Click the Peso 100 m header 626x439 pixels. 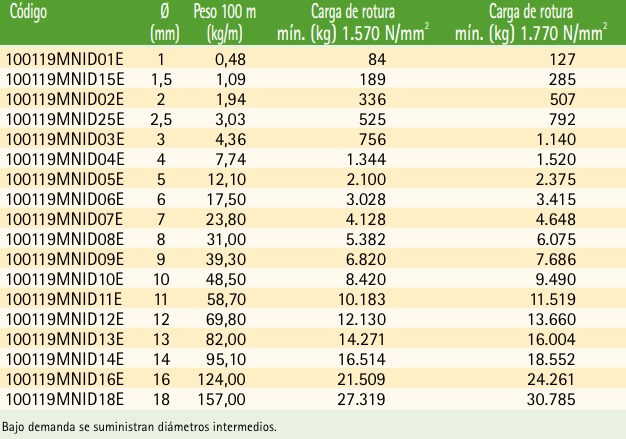(x=225, y=23)
